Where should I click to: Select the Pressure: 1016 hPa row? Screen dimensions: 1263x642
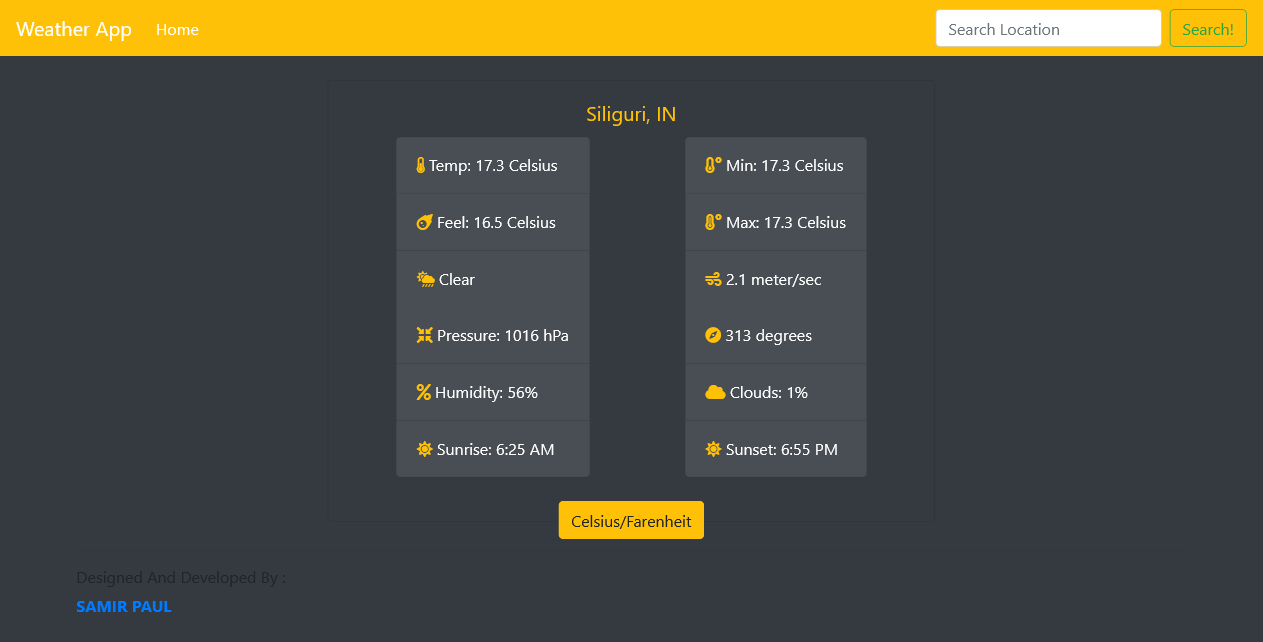[493, 336]
